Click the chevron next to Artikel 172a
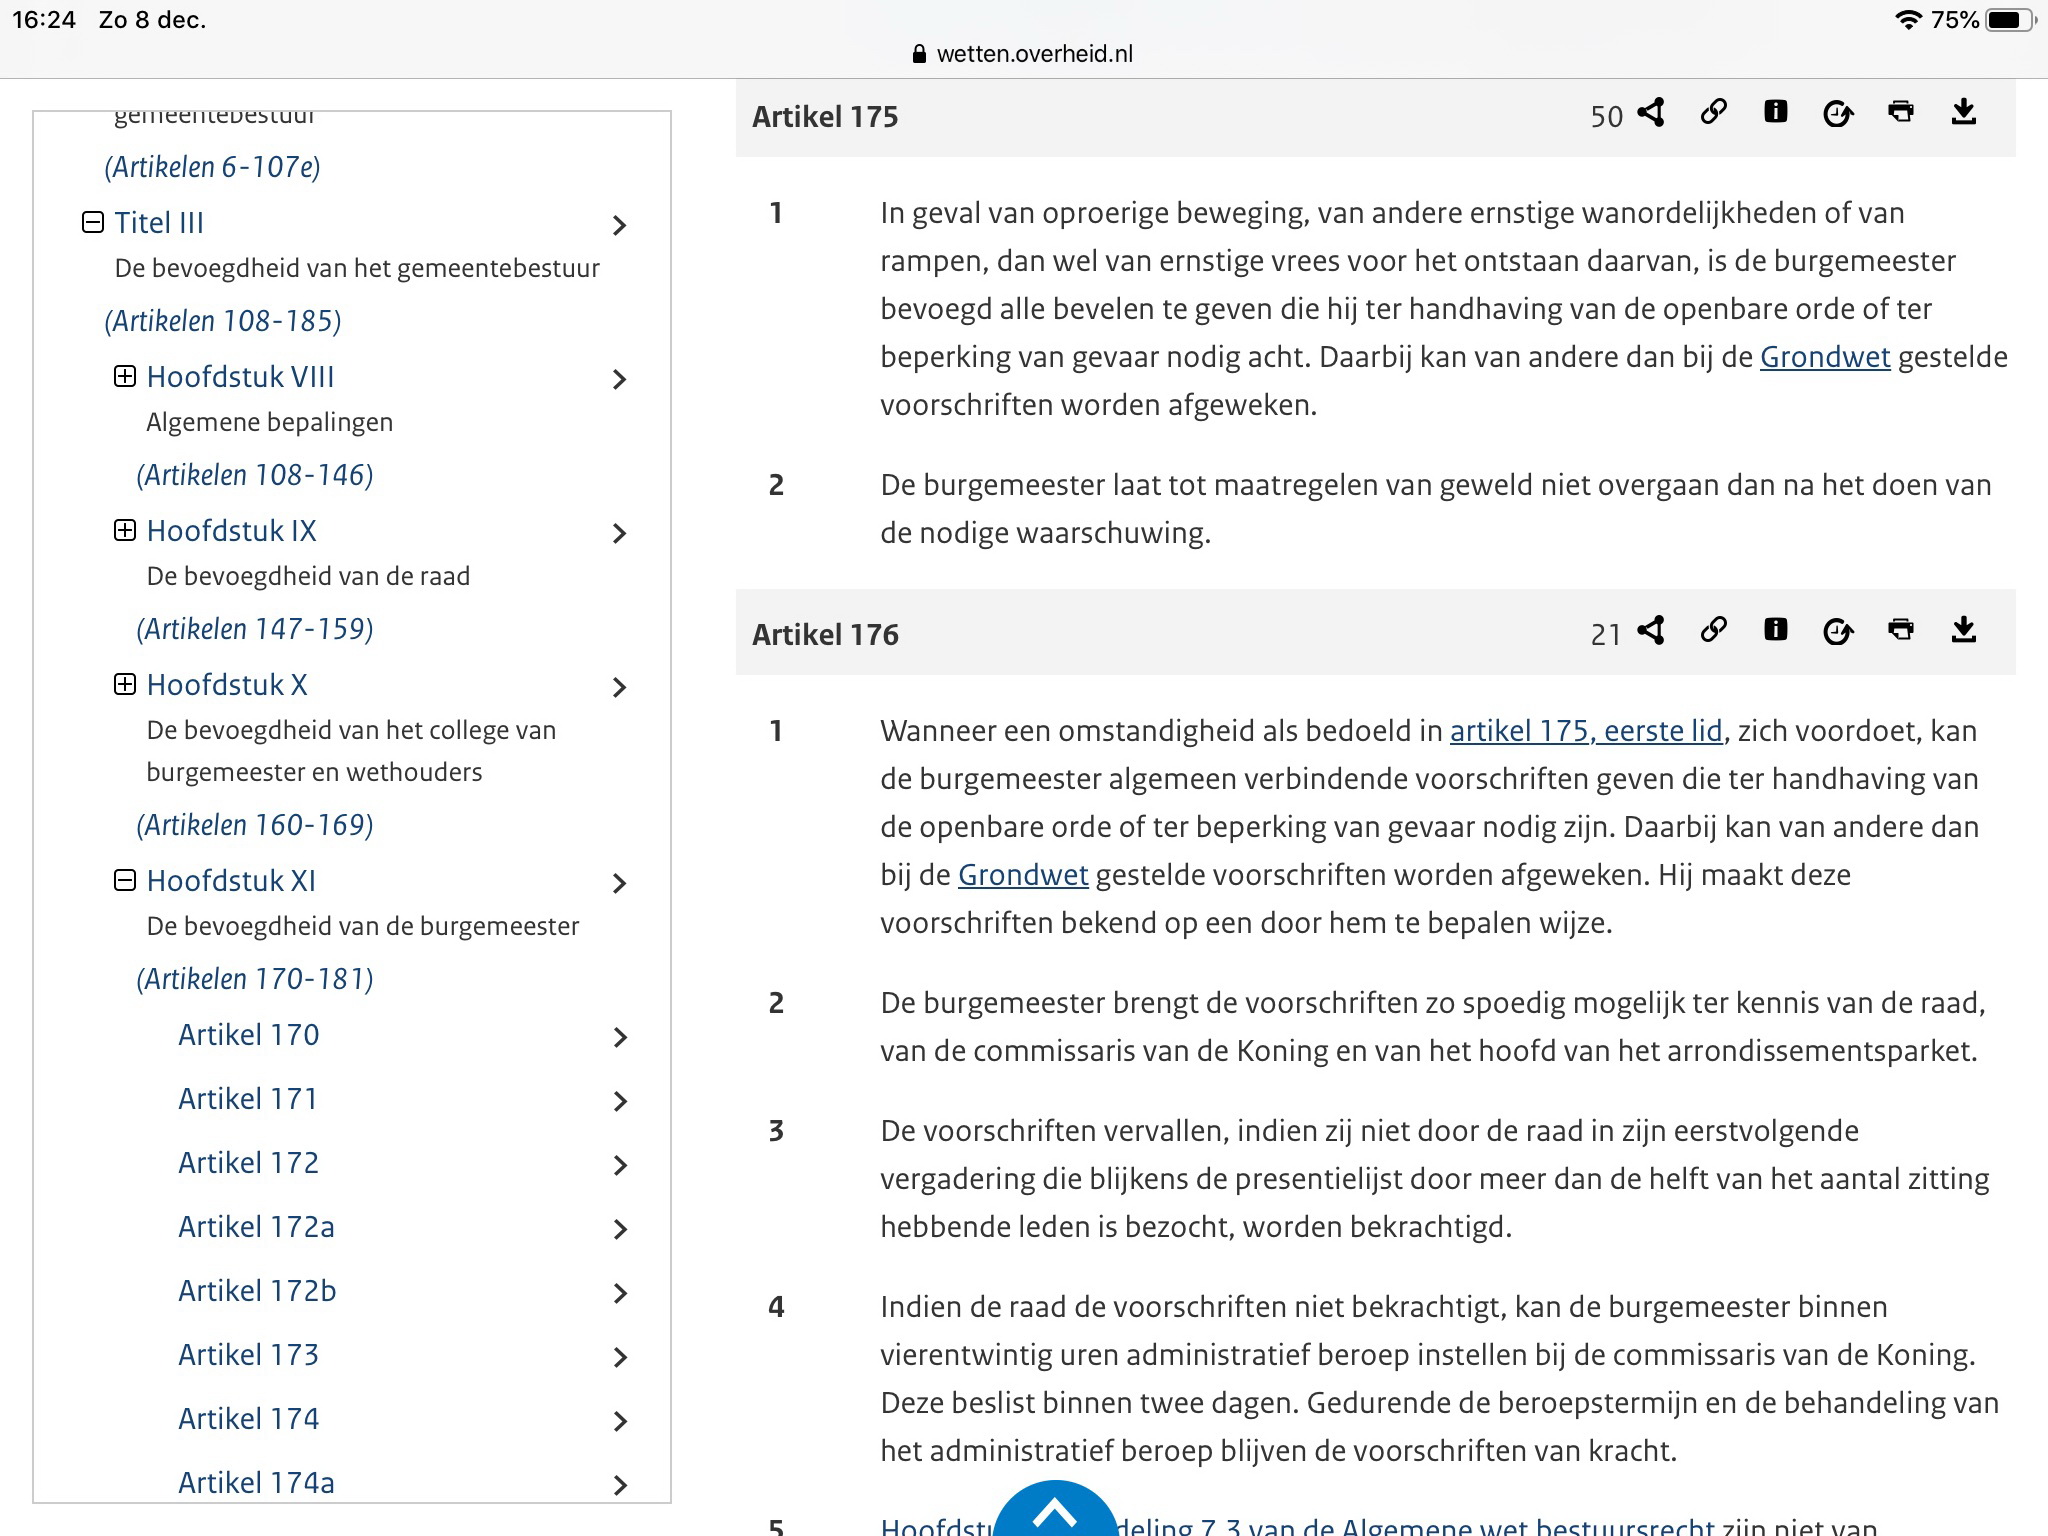This screenshot has width=2048, height=1536. 620,1229
